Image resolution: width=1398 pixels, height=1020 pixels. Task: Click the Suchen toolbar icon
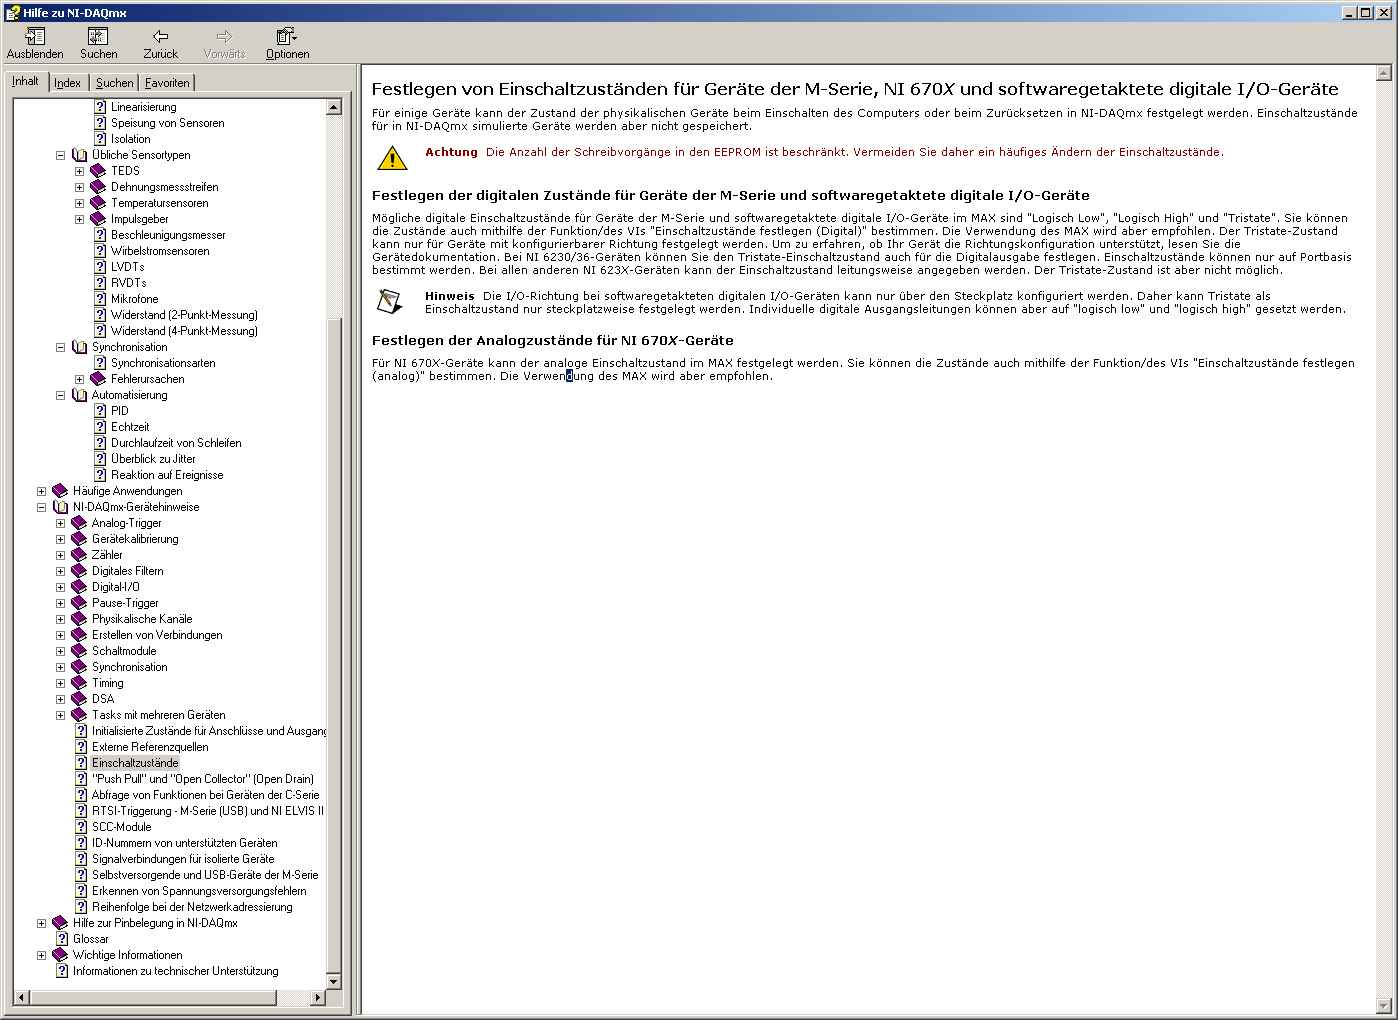pos(98,37)
